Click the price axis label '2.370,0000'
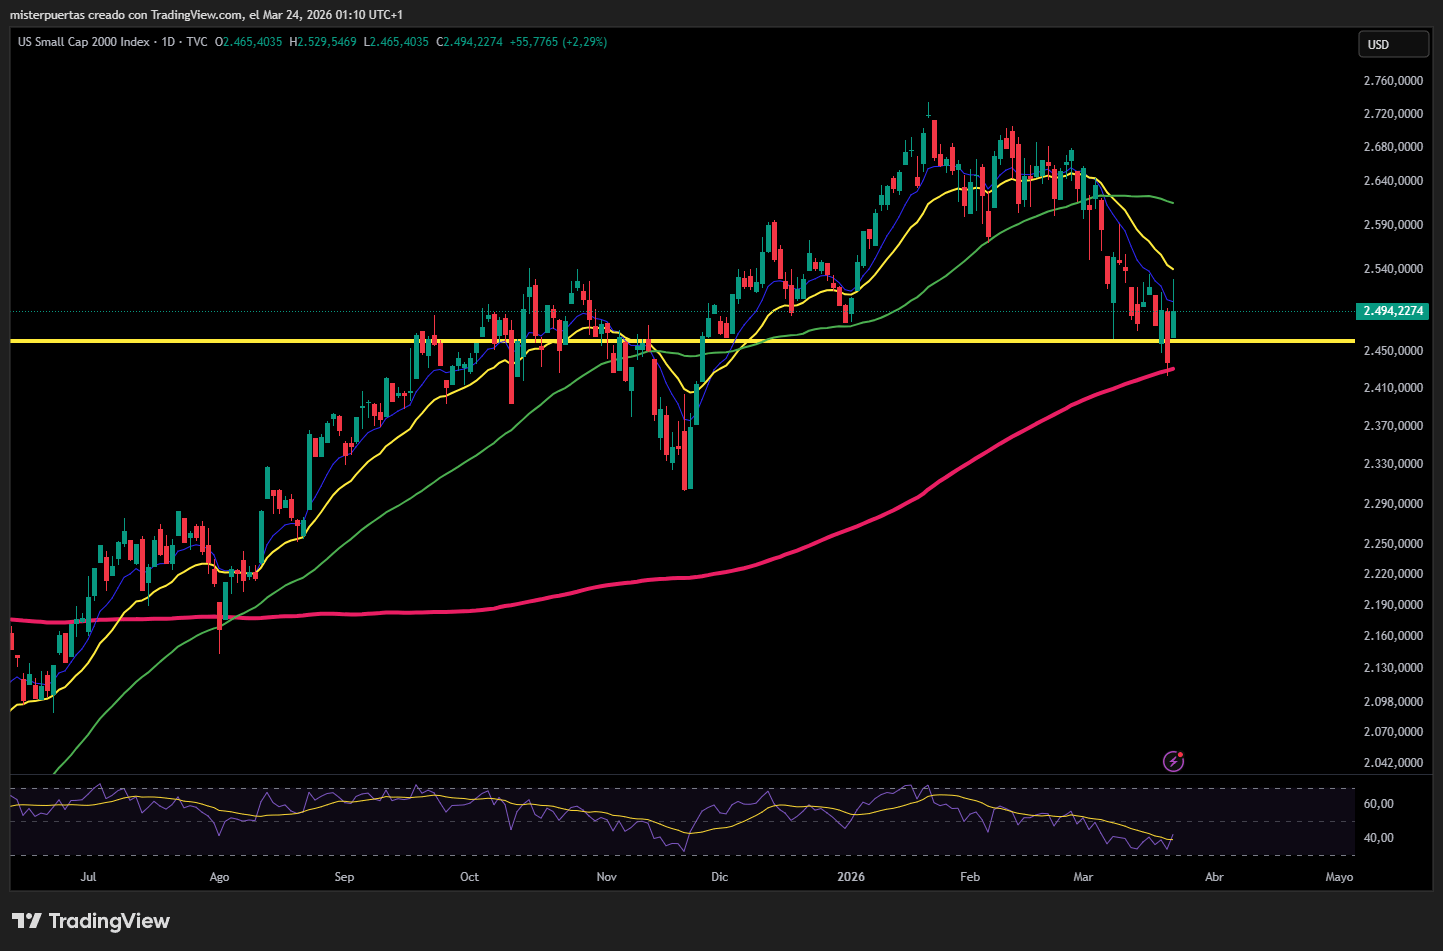 point(1393,426)
